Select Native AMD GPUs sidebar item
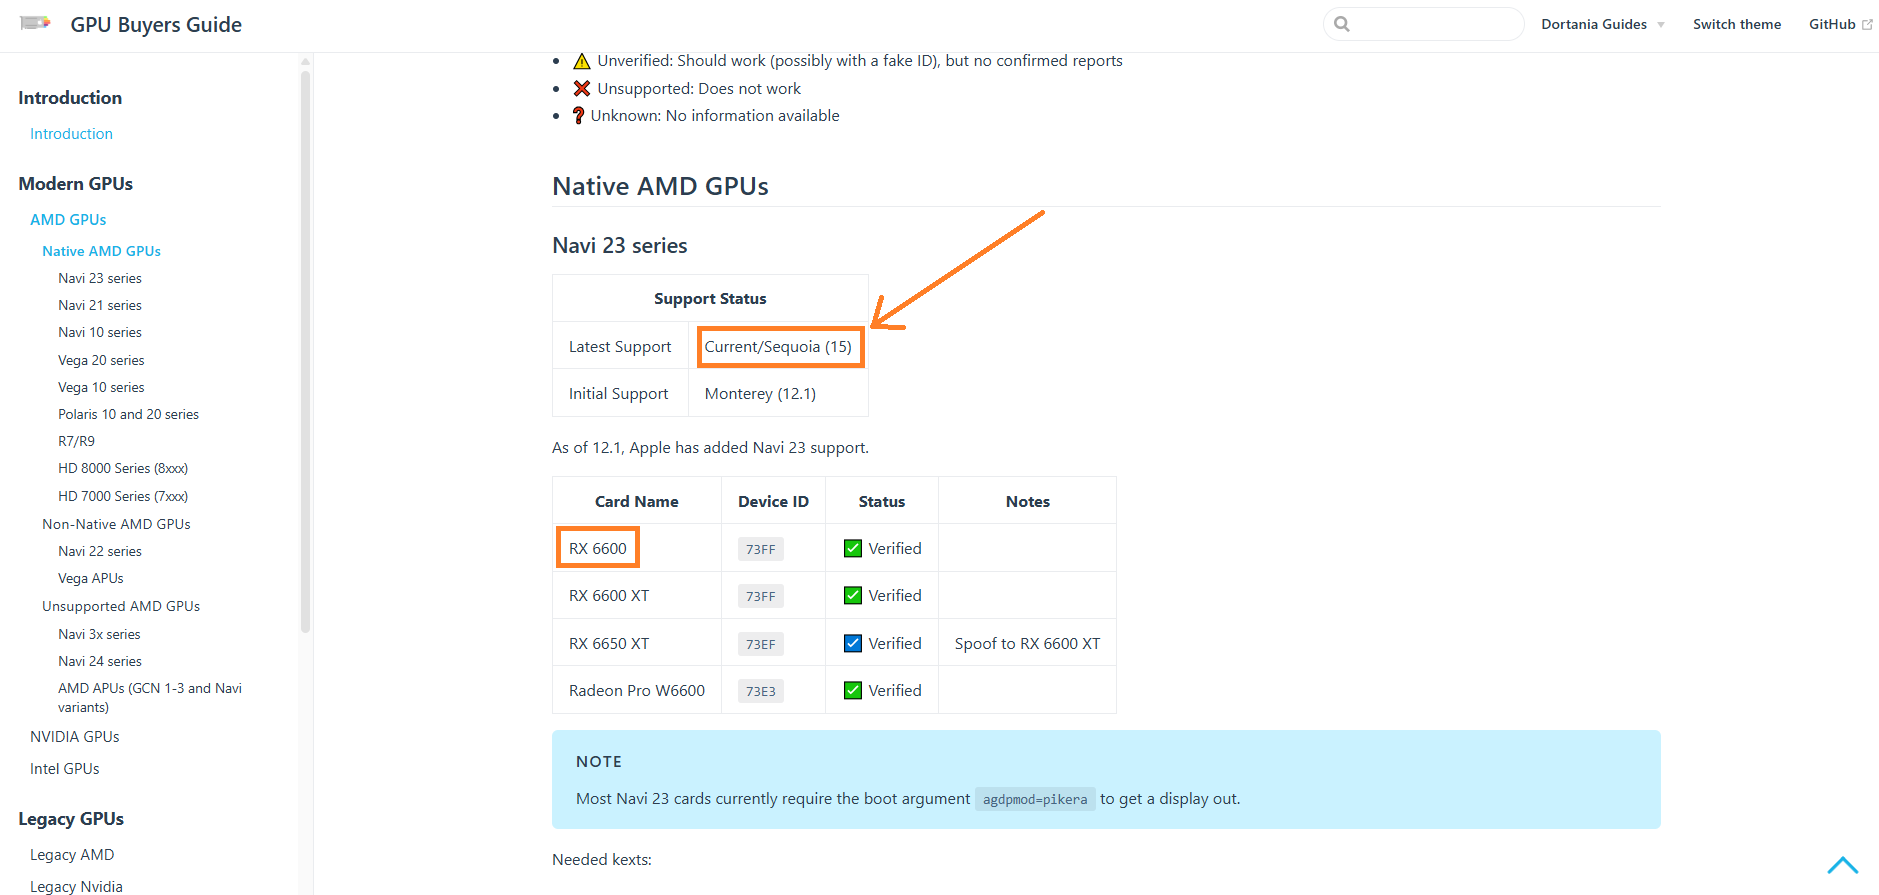This screenshot has height=895, width=1879. click(x=101, y=251)
